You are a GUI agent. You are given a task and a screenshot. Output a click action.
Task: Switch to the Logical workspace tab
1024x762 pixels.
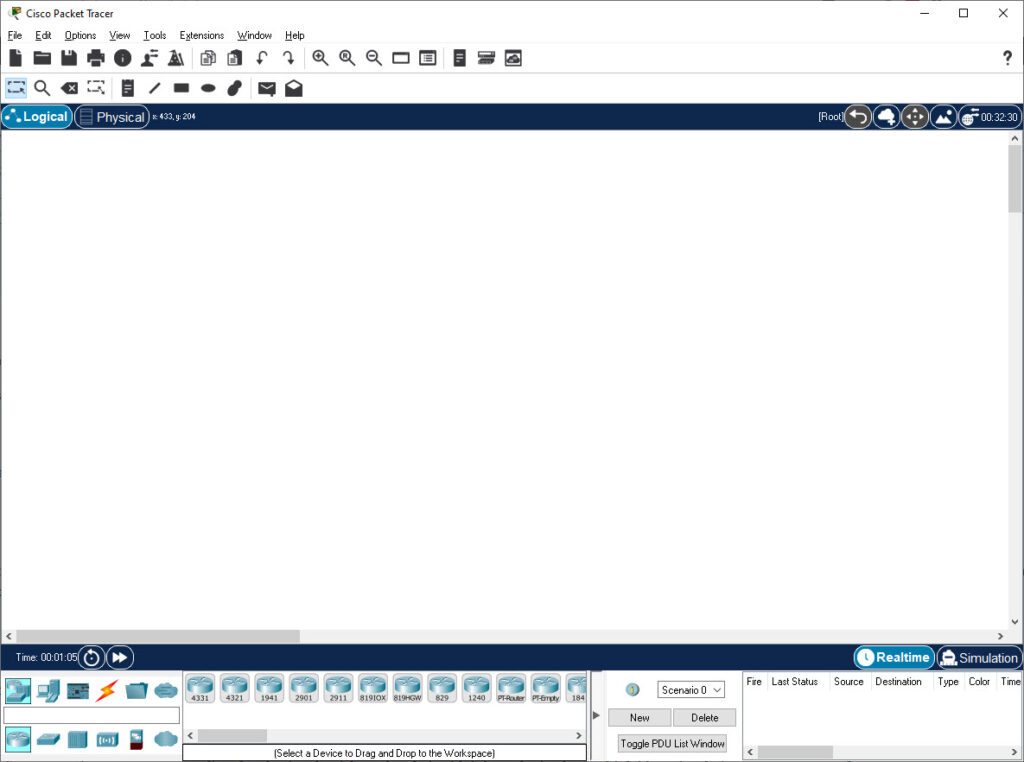(37, 117)
